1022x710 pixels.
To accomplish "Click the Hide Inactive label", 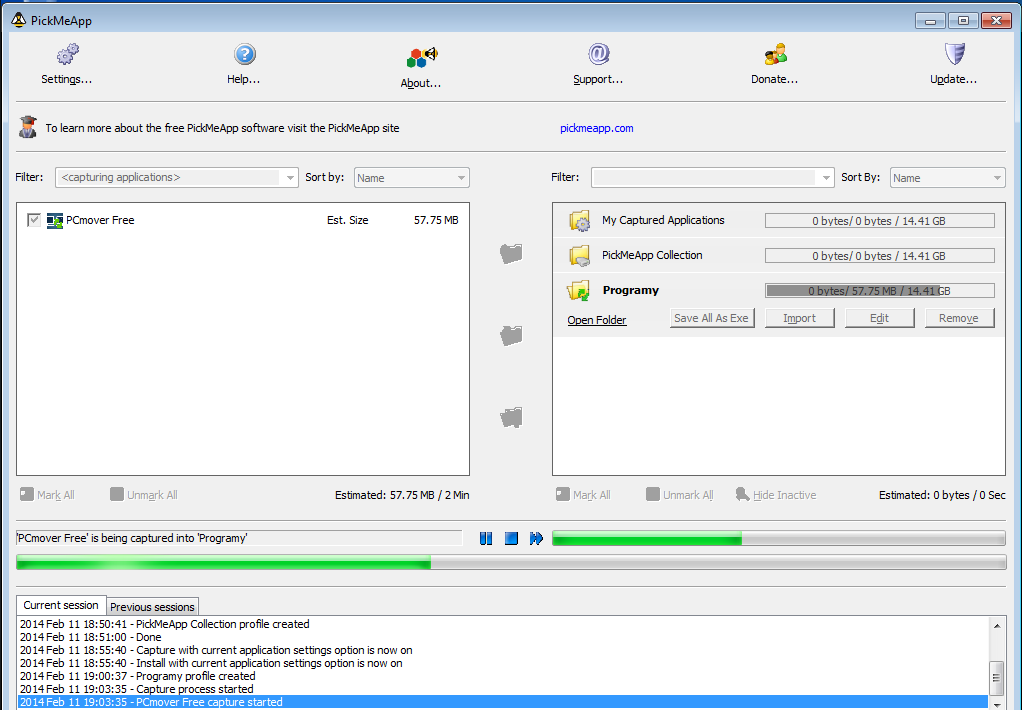I will [785, 495].
